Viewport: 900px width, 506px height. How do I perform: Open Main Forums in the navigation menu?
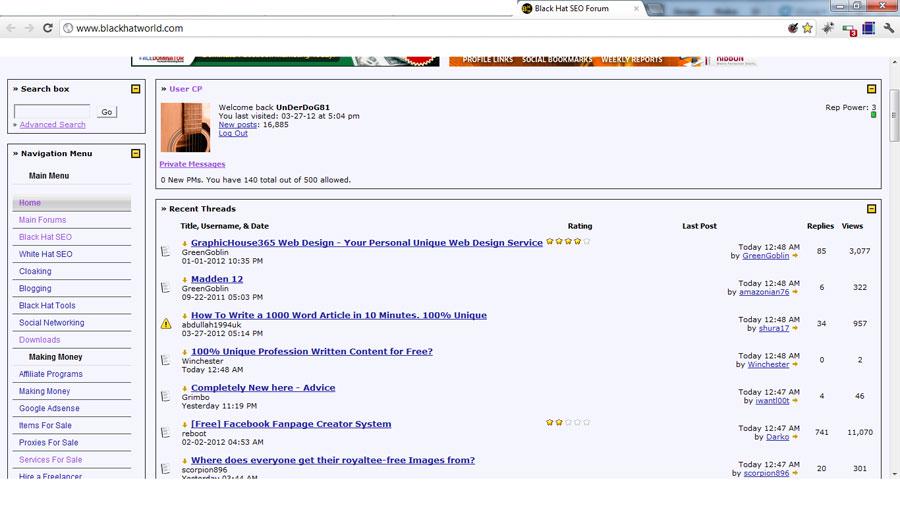[x=42, y=220]
